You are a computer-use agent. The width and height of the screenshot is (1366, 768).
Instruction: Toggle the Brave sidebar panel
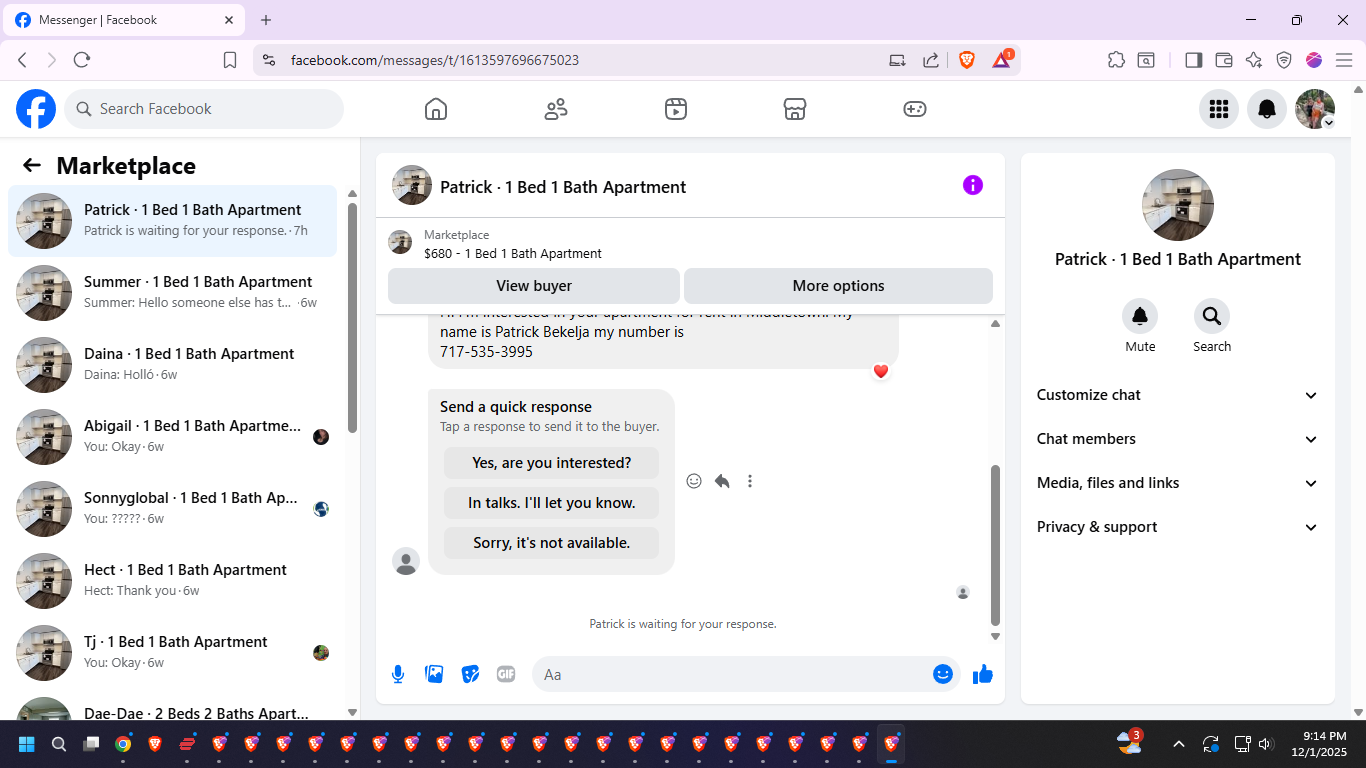[1193, 60]
